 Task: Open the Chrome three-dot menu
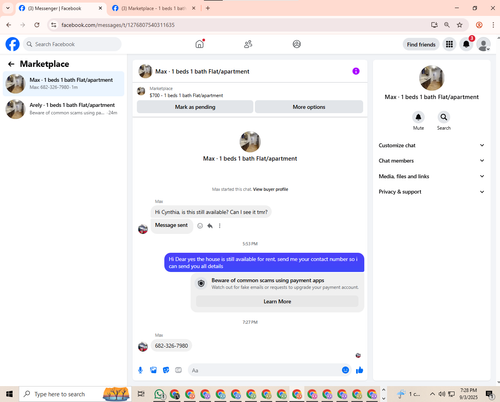(x=493, y=25)
